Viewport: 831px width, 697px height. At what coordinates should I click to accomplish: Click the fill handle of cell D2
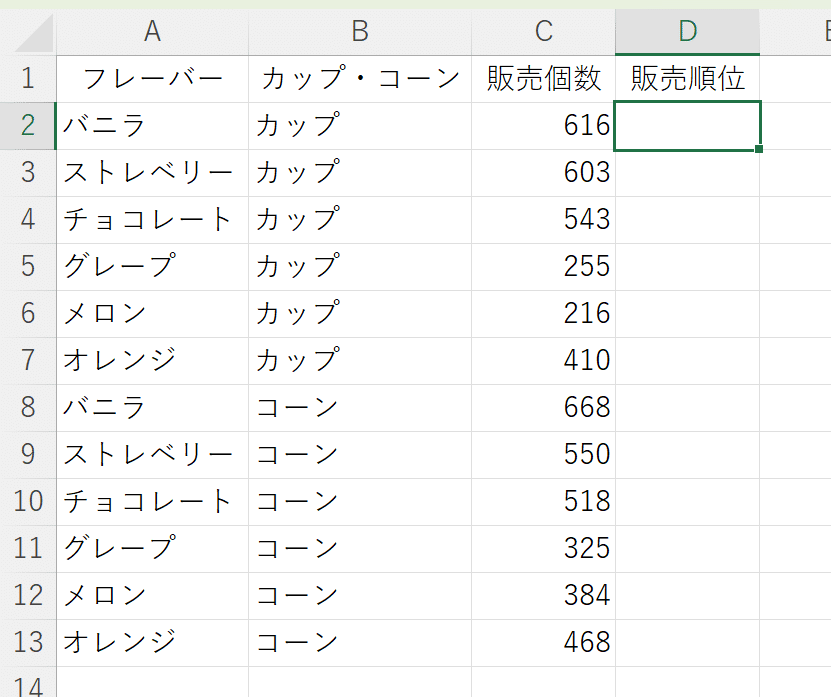click(759, 149)
